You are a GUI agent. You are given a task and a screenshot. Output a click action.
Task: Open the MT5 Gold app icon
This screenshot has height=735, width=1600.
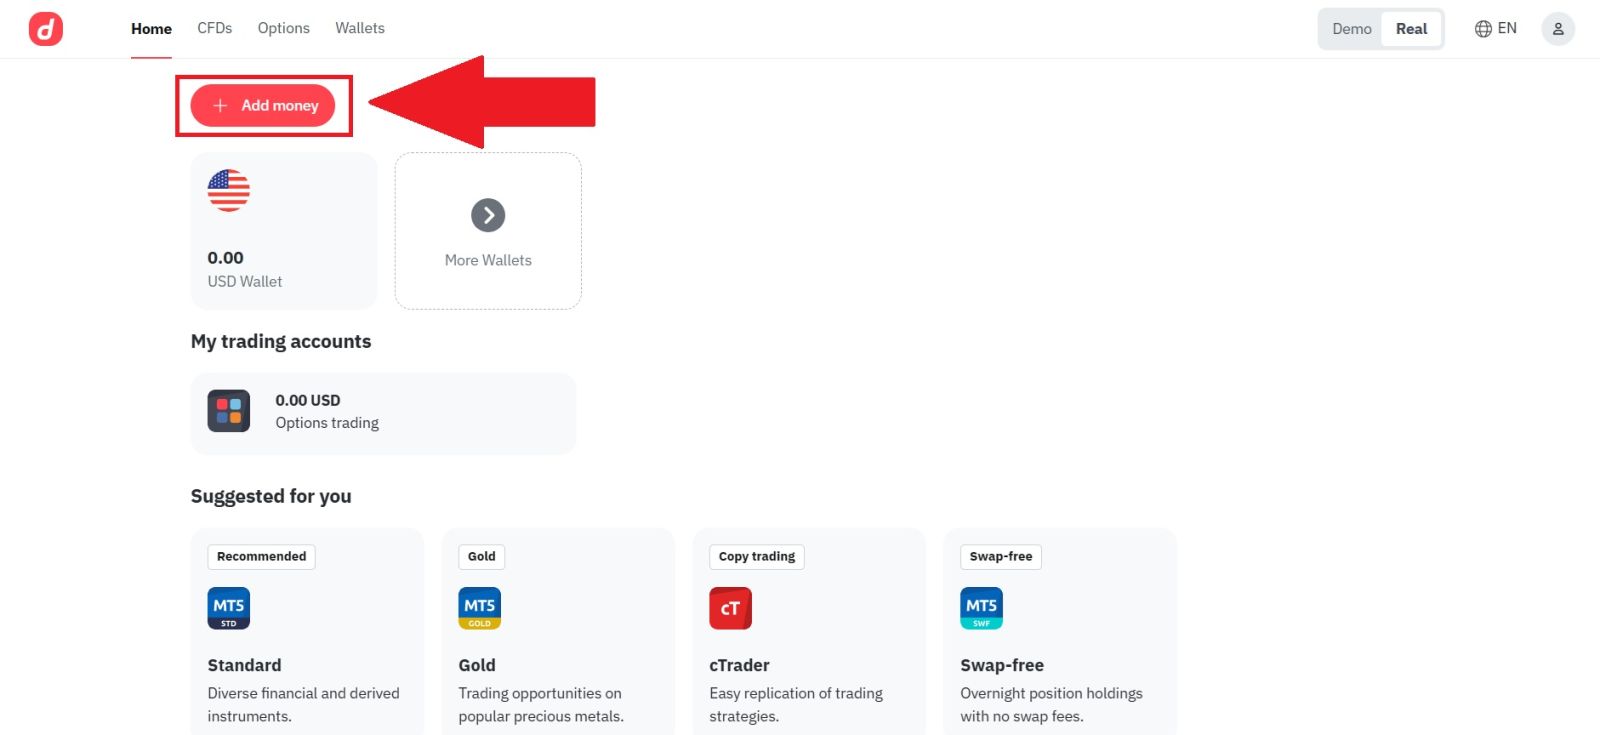(479, 606)
